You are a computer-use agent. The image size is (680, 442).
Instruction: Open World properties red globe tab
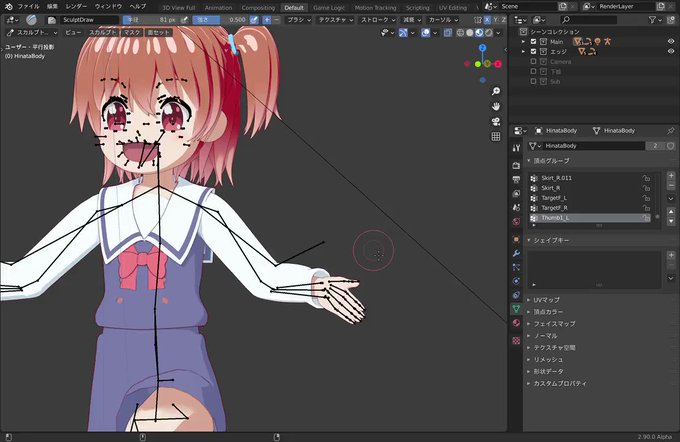tap(516, 222)
